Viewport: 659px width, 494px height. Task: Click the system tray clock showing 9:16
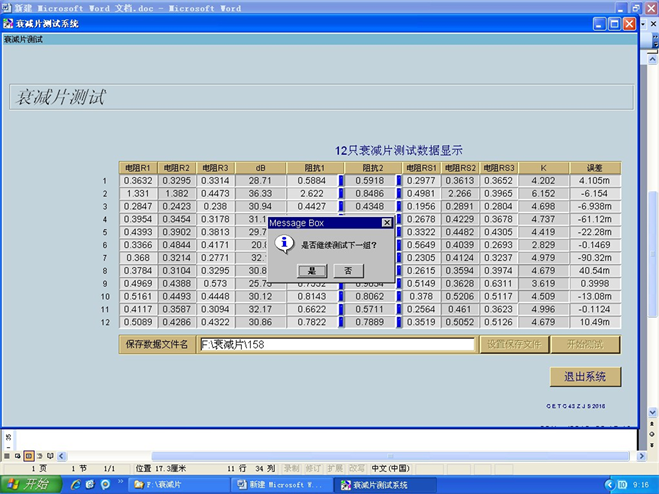(640, 484)
